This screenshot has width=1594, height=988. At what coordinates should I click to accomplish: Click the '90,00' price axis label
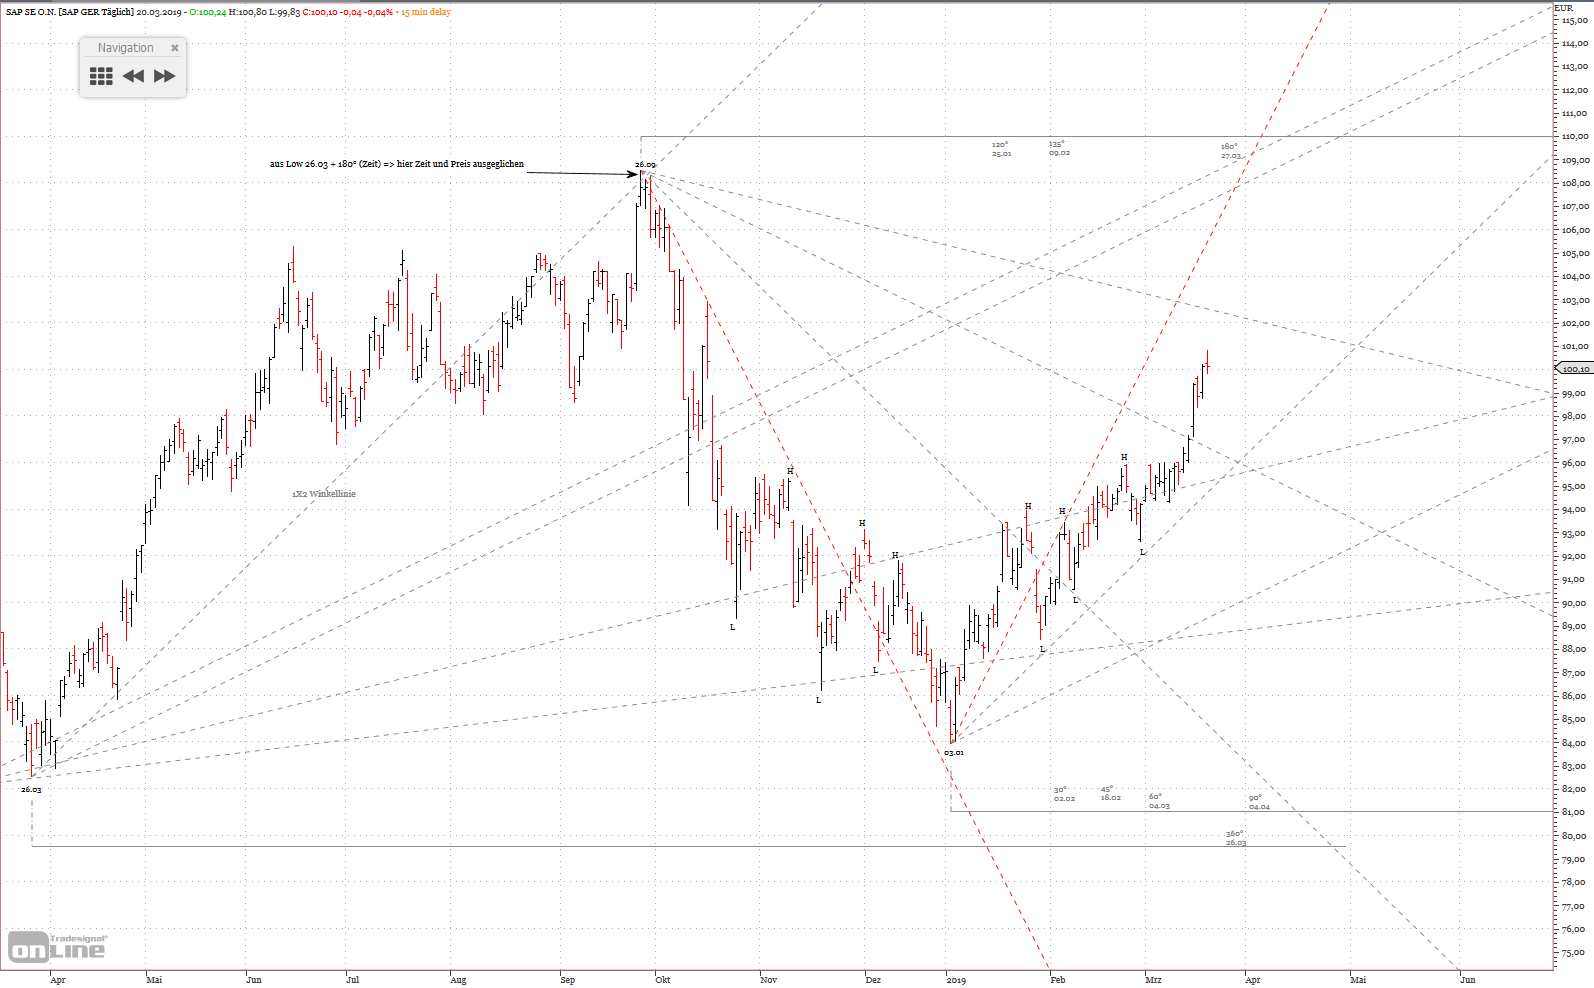1573,603
